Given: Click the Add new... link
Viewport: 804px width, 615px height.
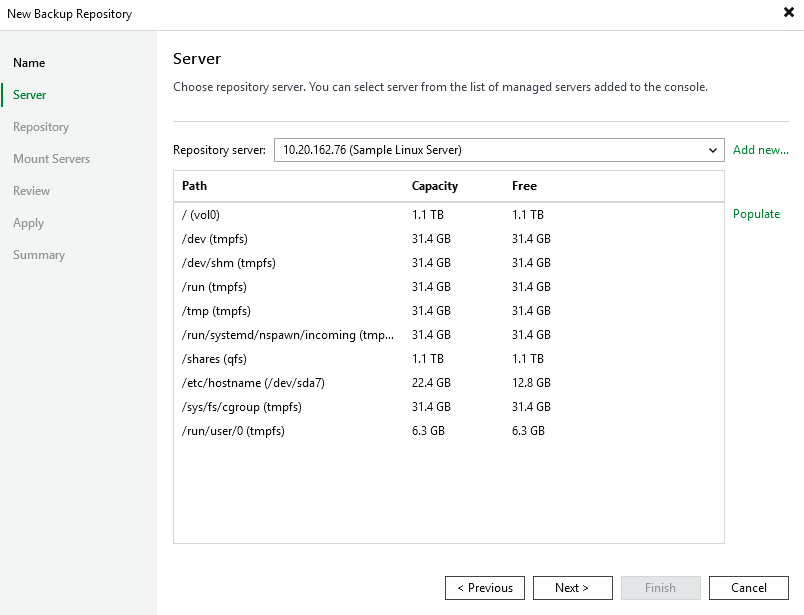Looking at the screenshot, I should click(760, 150).
